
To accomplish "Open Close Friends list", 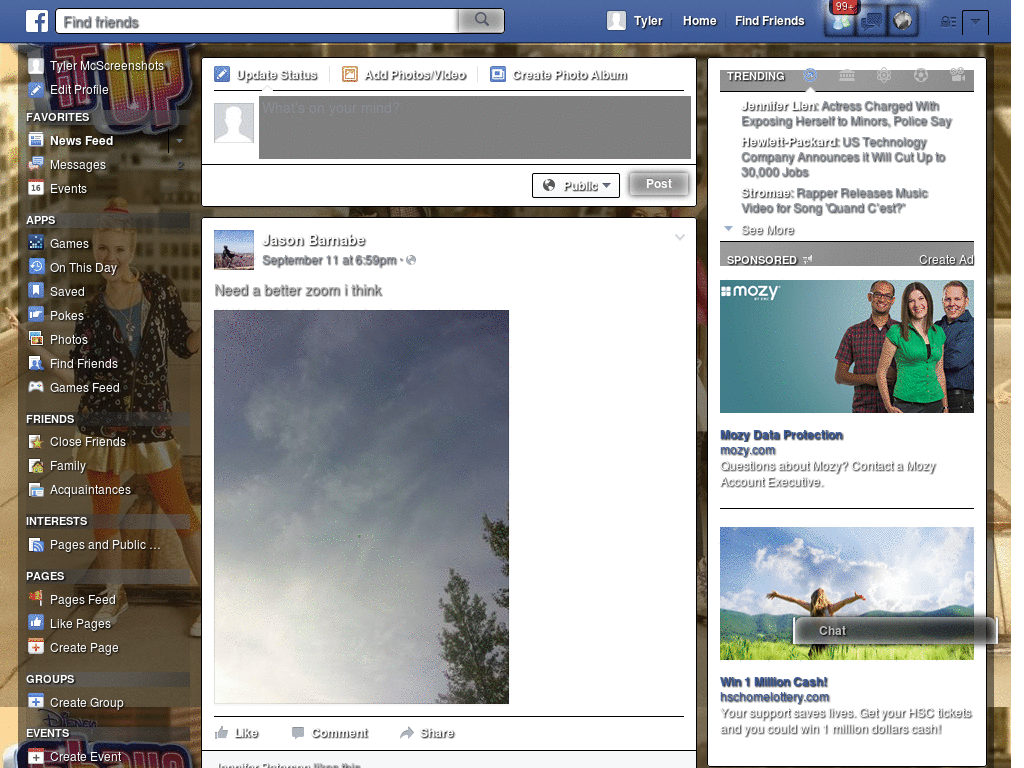I will [x=88, y=442].
